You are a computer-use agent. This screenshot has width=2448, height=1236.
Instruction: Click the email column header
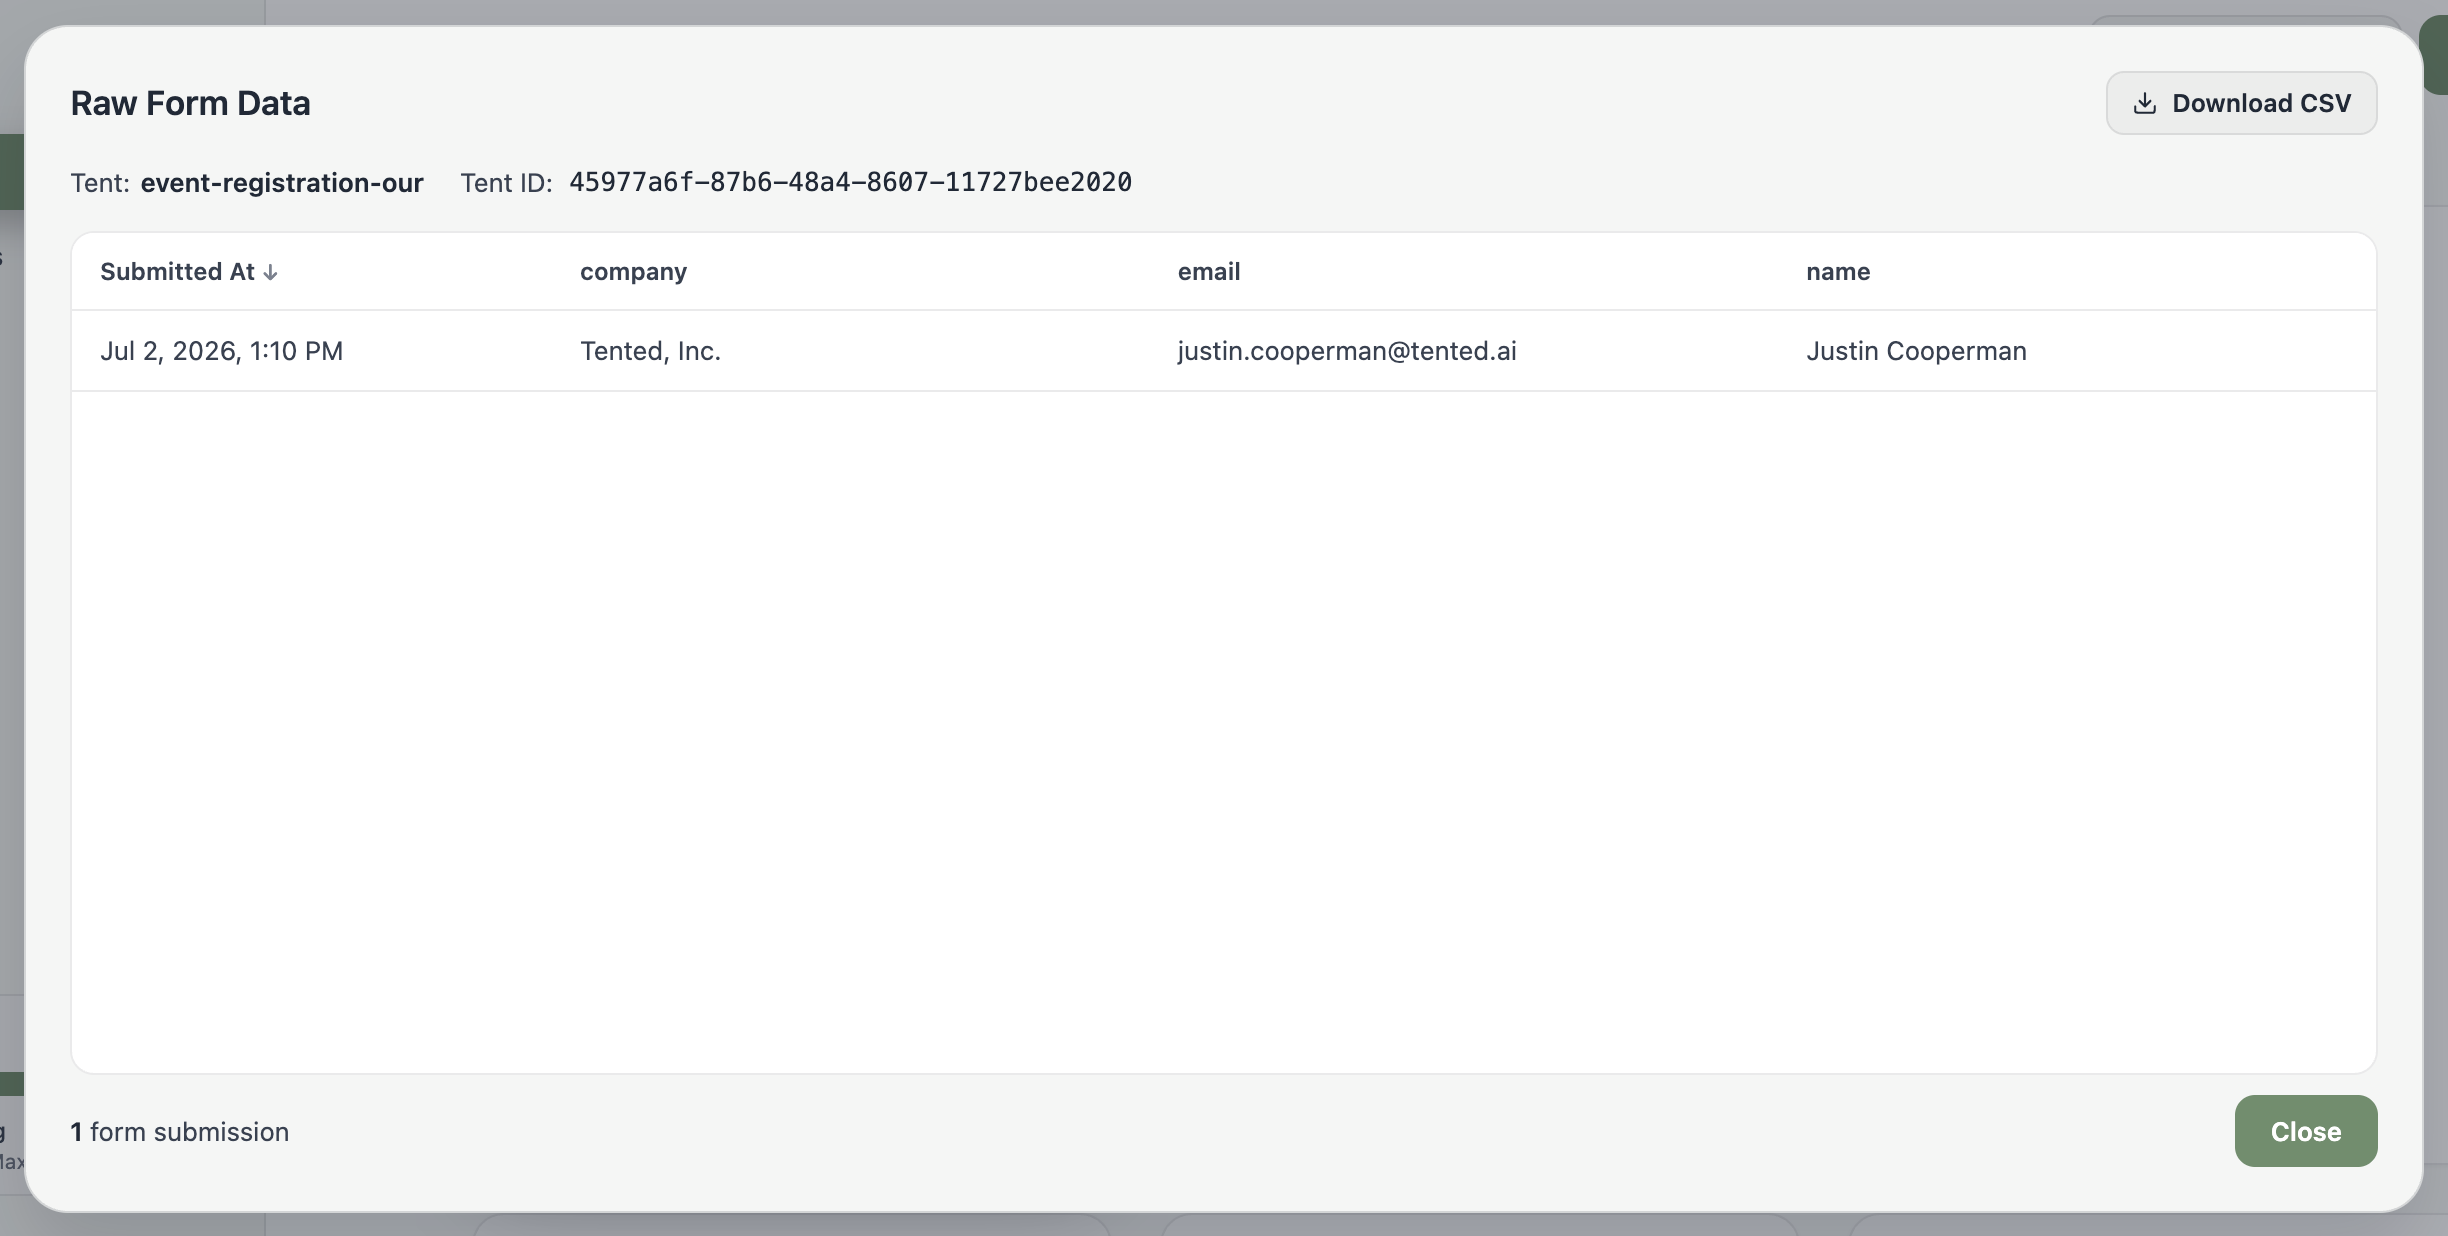(x=1208, y=272)
